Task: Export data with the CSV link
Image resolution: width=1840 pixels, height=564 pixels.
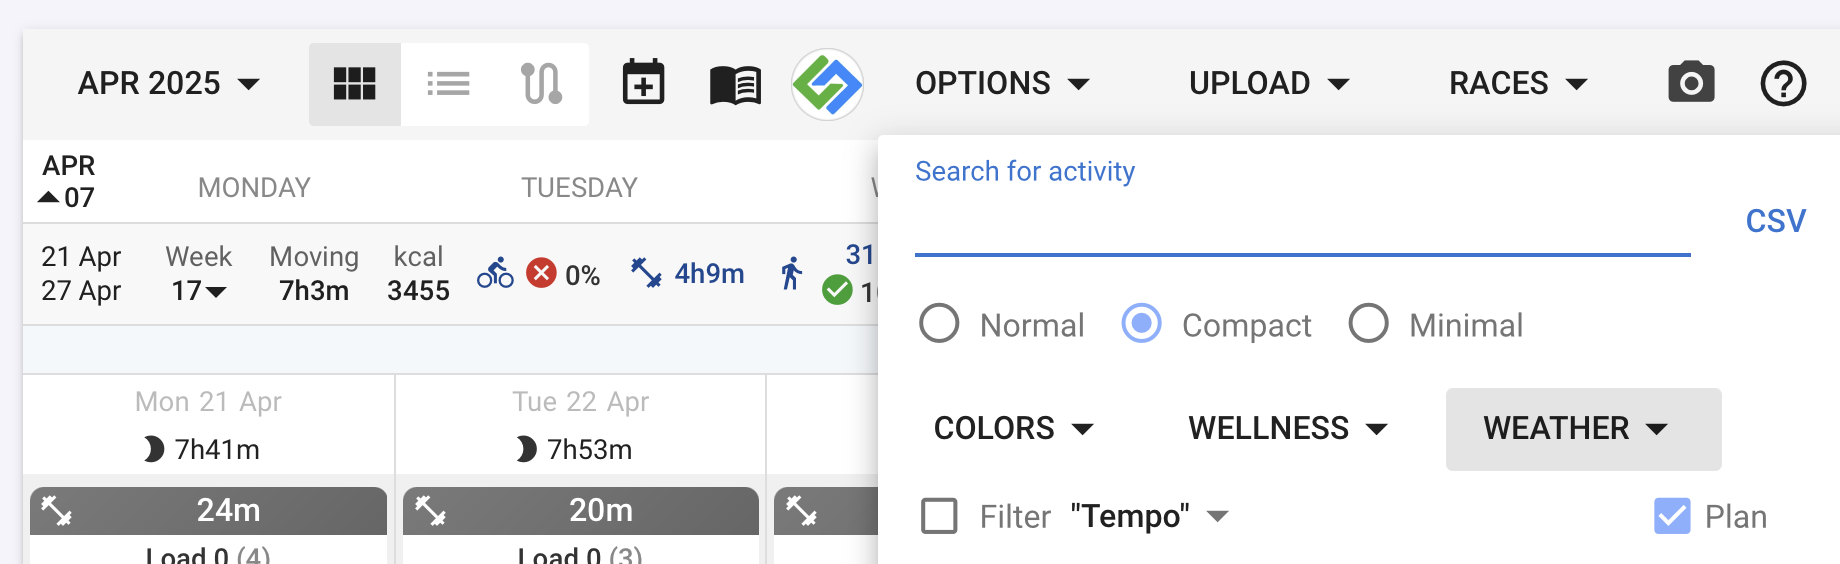Action: tap(1775, 221)
